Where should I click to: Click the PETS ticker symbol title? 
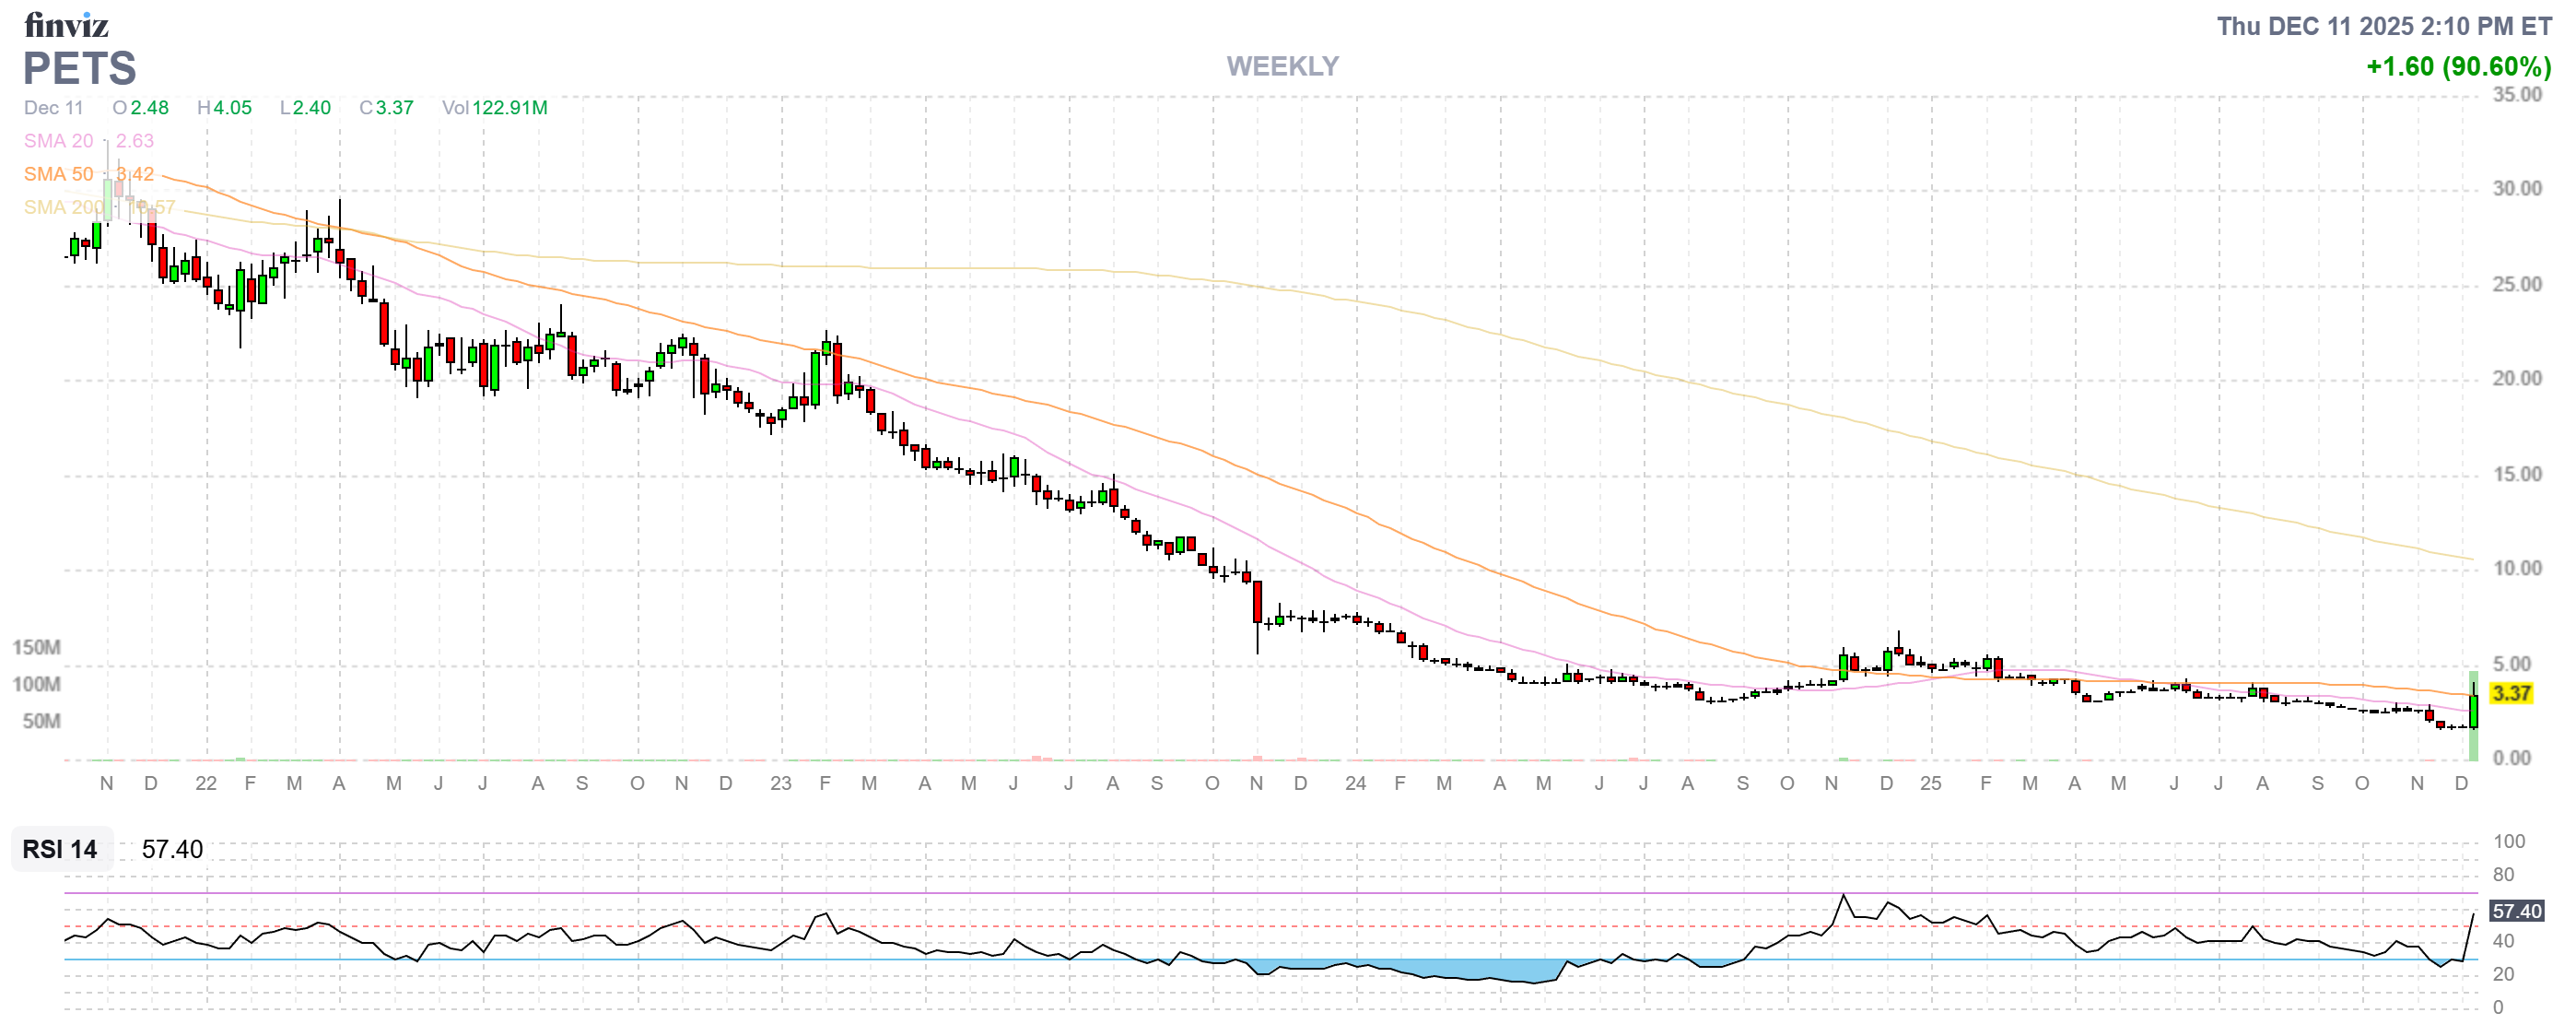[79, 69]
